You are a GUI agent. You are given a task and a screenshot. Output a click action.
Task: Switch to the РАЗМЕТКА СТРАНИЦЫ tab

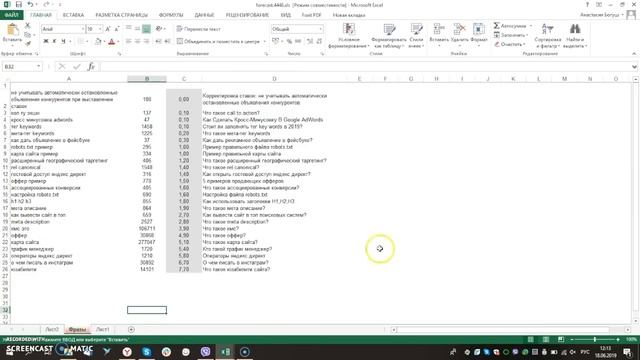[x=121, y=15]
